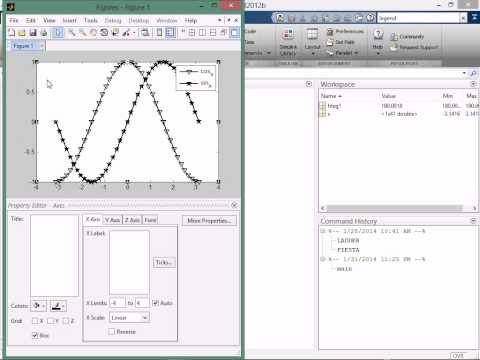The width and height of the screenshot is (480, 360).
Task: Open axes background color picker
Action: [38, 306]
